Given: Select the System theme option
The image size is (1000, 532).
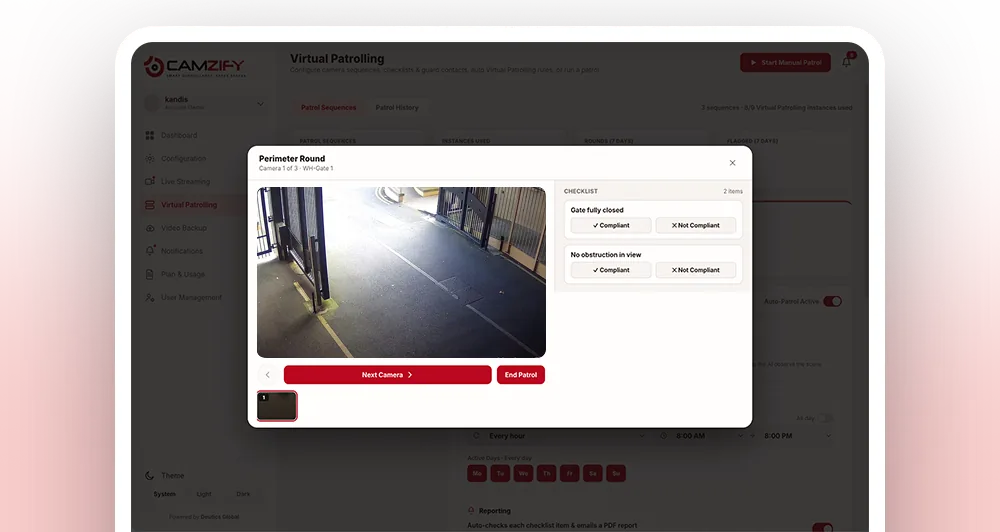Looking at the screenshot, I should (x=165, y=494).
